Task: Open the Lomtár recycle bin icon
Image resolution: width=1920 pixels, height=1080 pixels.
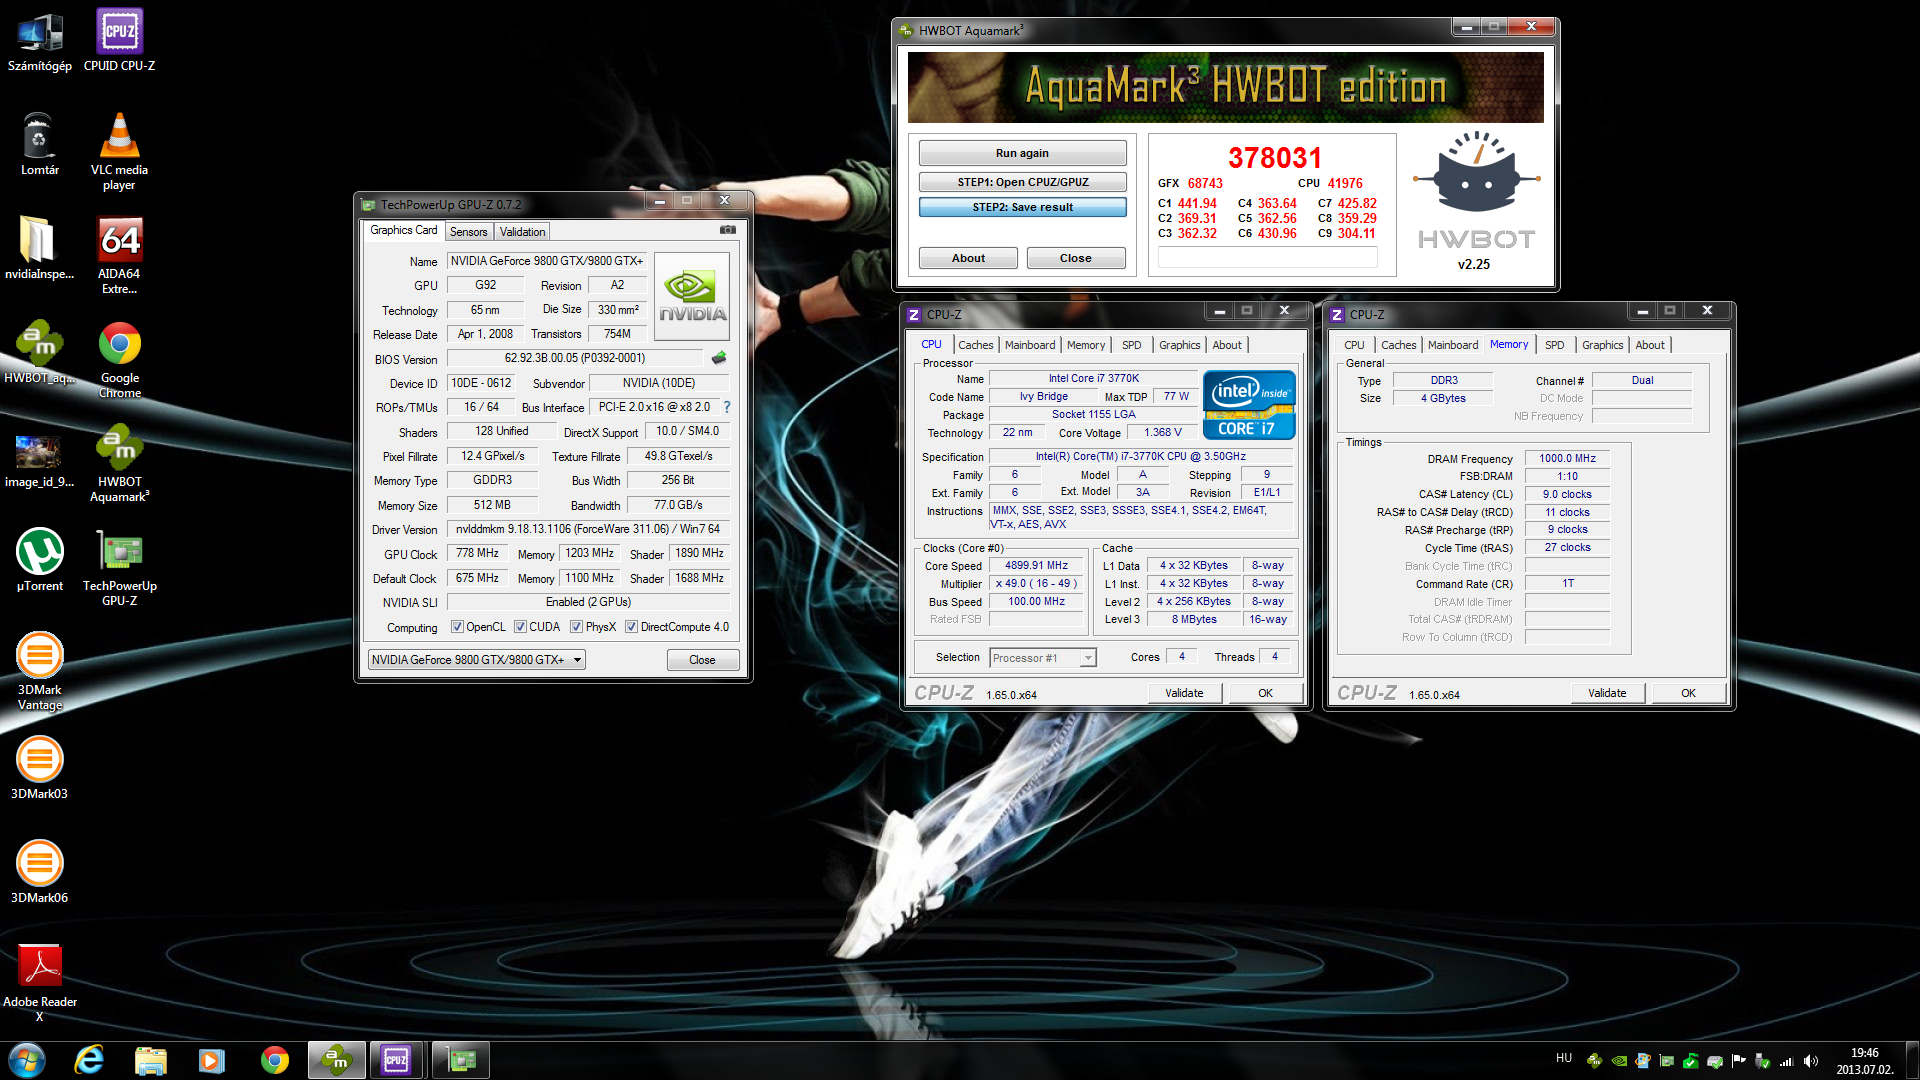Action: coord(40,145)
